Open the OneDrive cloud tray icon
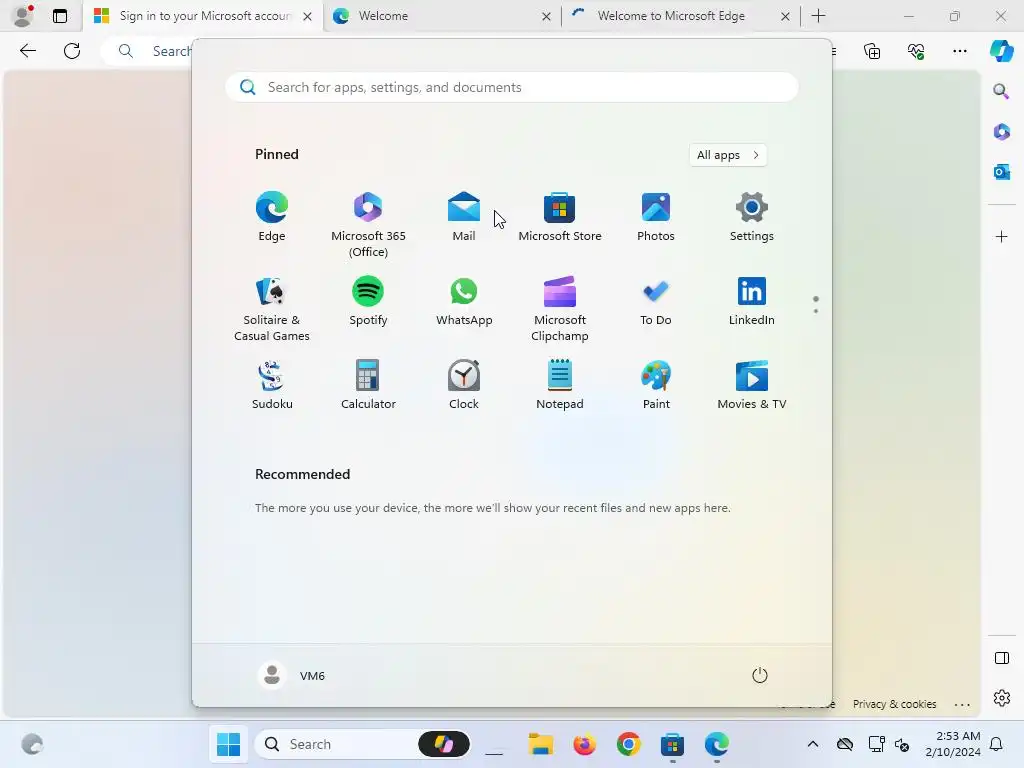1024x768 pixels. 845,744
